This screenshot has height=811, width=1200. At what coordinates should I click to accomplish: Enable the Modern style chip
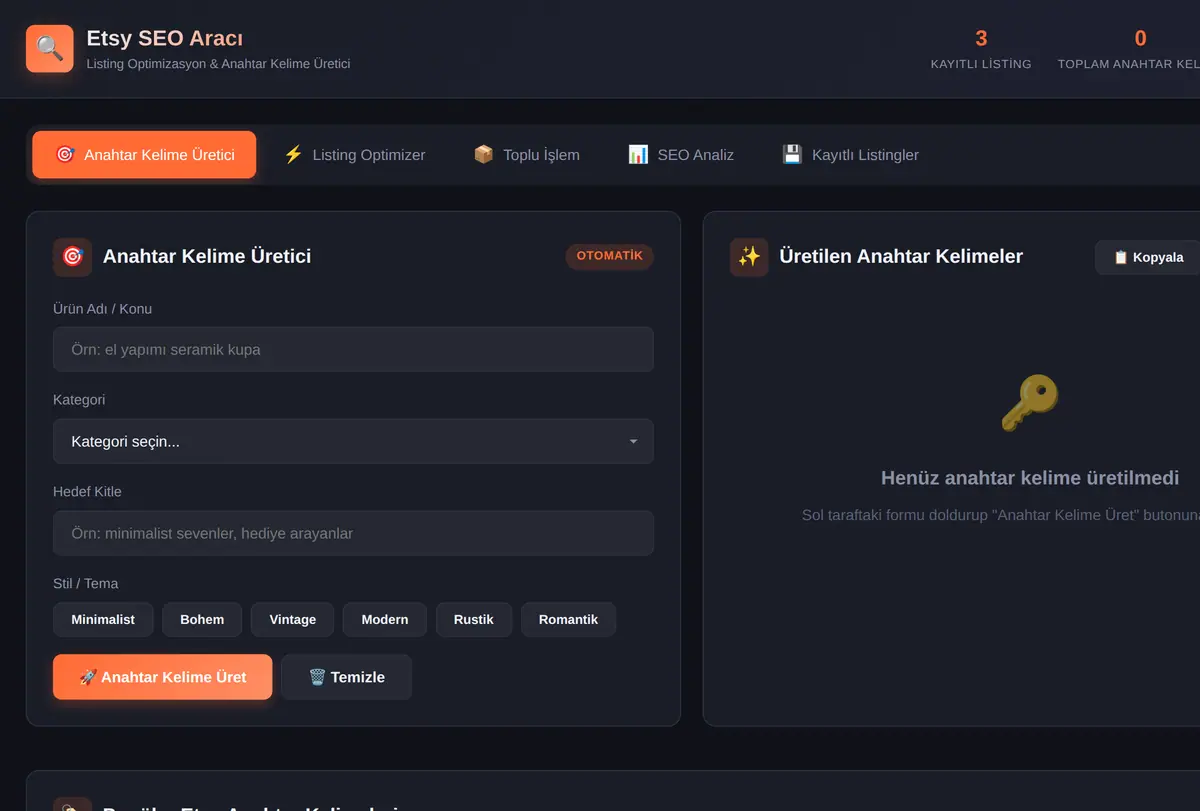pos(385,620)
